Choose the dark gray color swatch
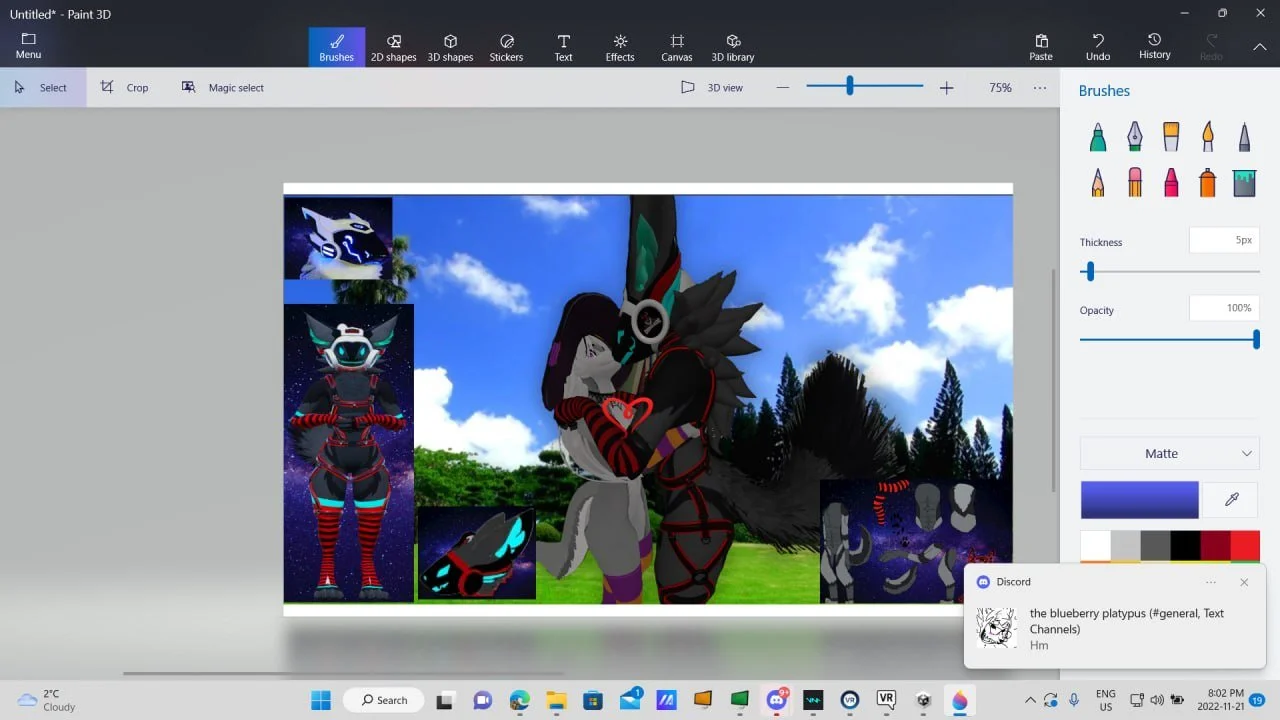Image resolution: width=1280 pixels, height=720 pixels. coord(1156,546)
